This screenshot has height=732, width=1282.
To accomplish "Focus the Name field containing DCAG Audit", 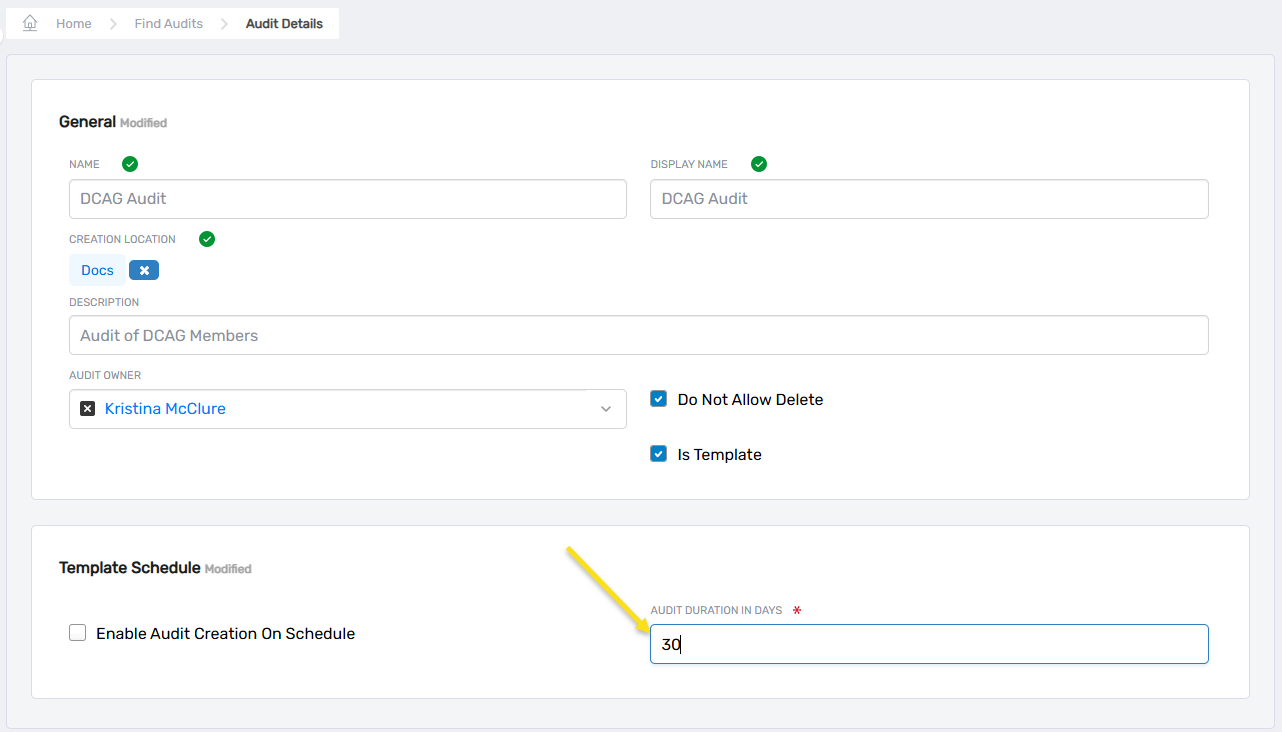I will (347, 199).
